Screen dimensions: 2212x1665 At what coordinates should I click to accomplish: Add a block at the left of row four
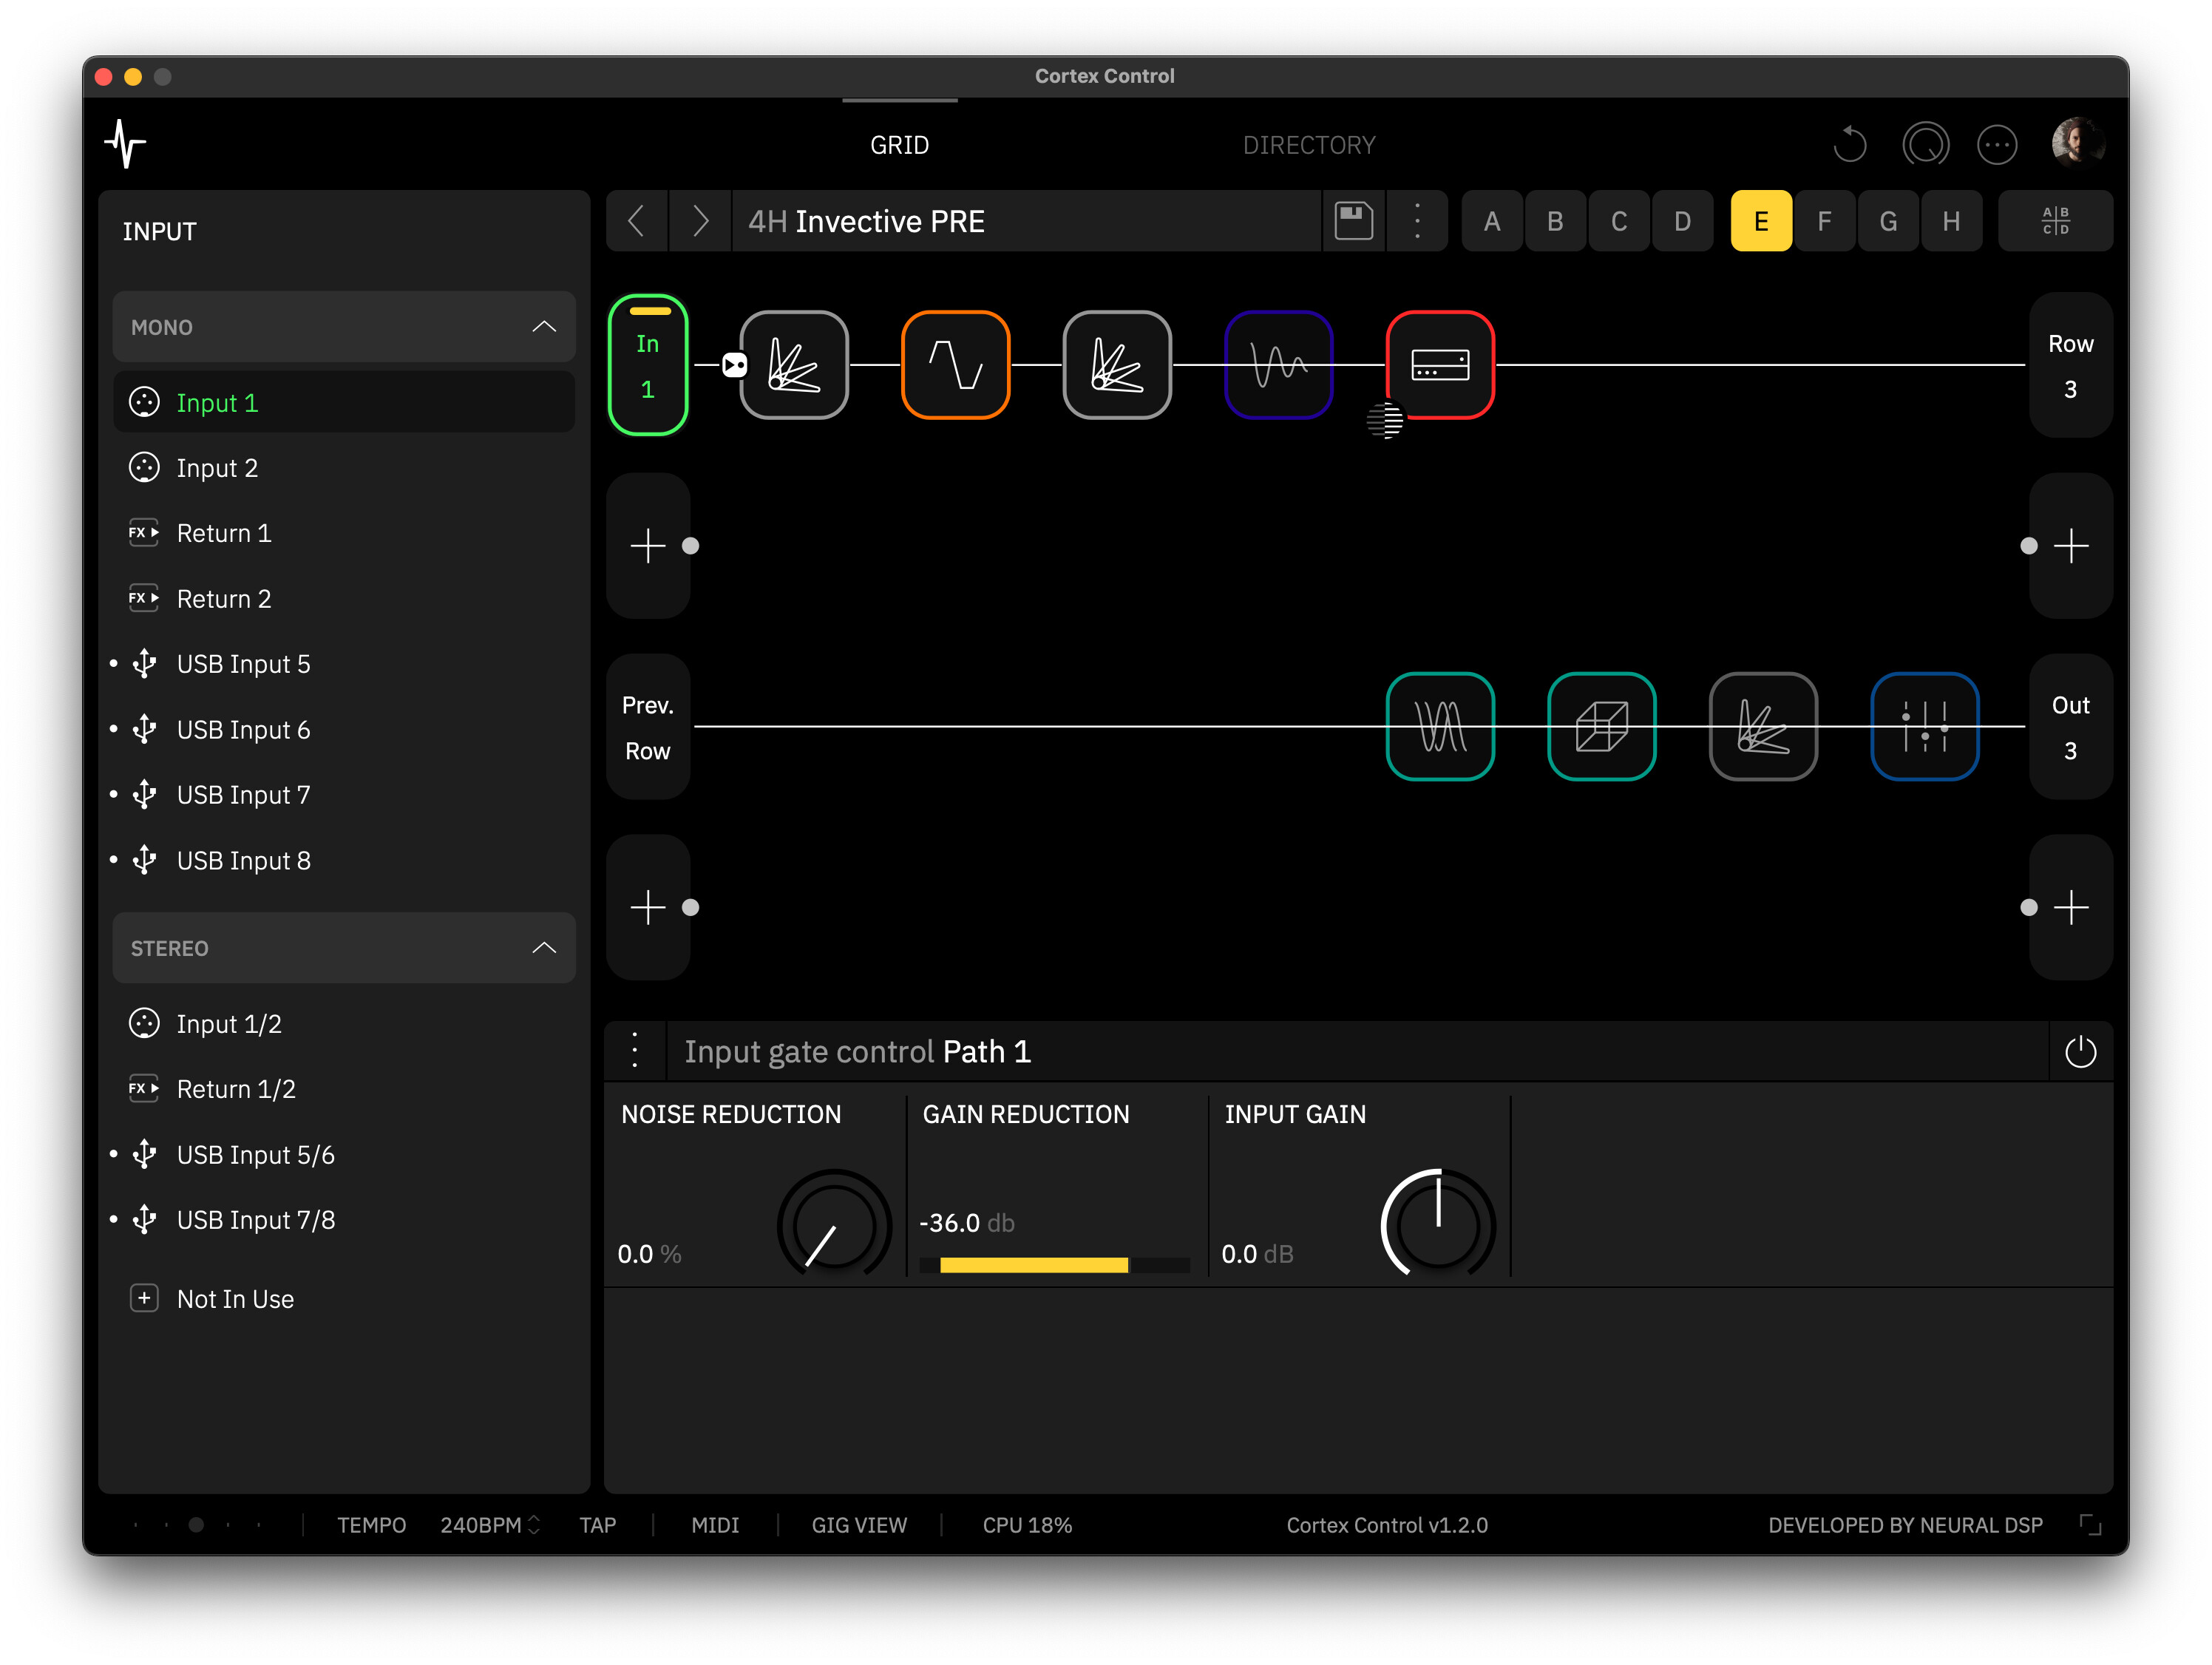coord(648,908)
